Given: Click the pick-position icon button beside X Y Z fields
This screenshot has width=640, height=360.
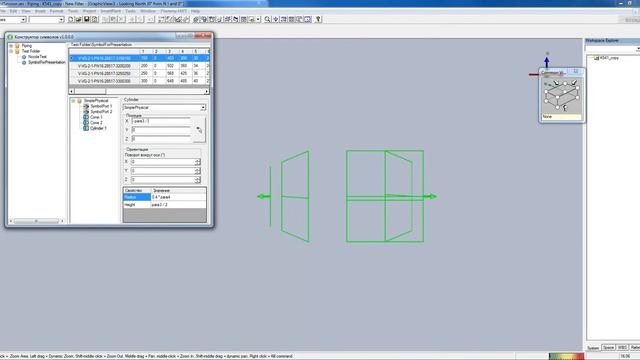Looking at the screenshot, I should pos(199,130).
